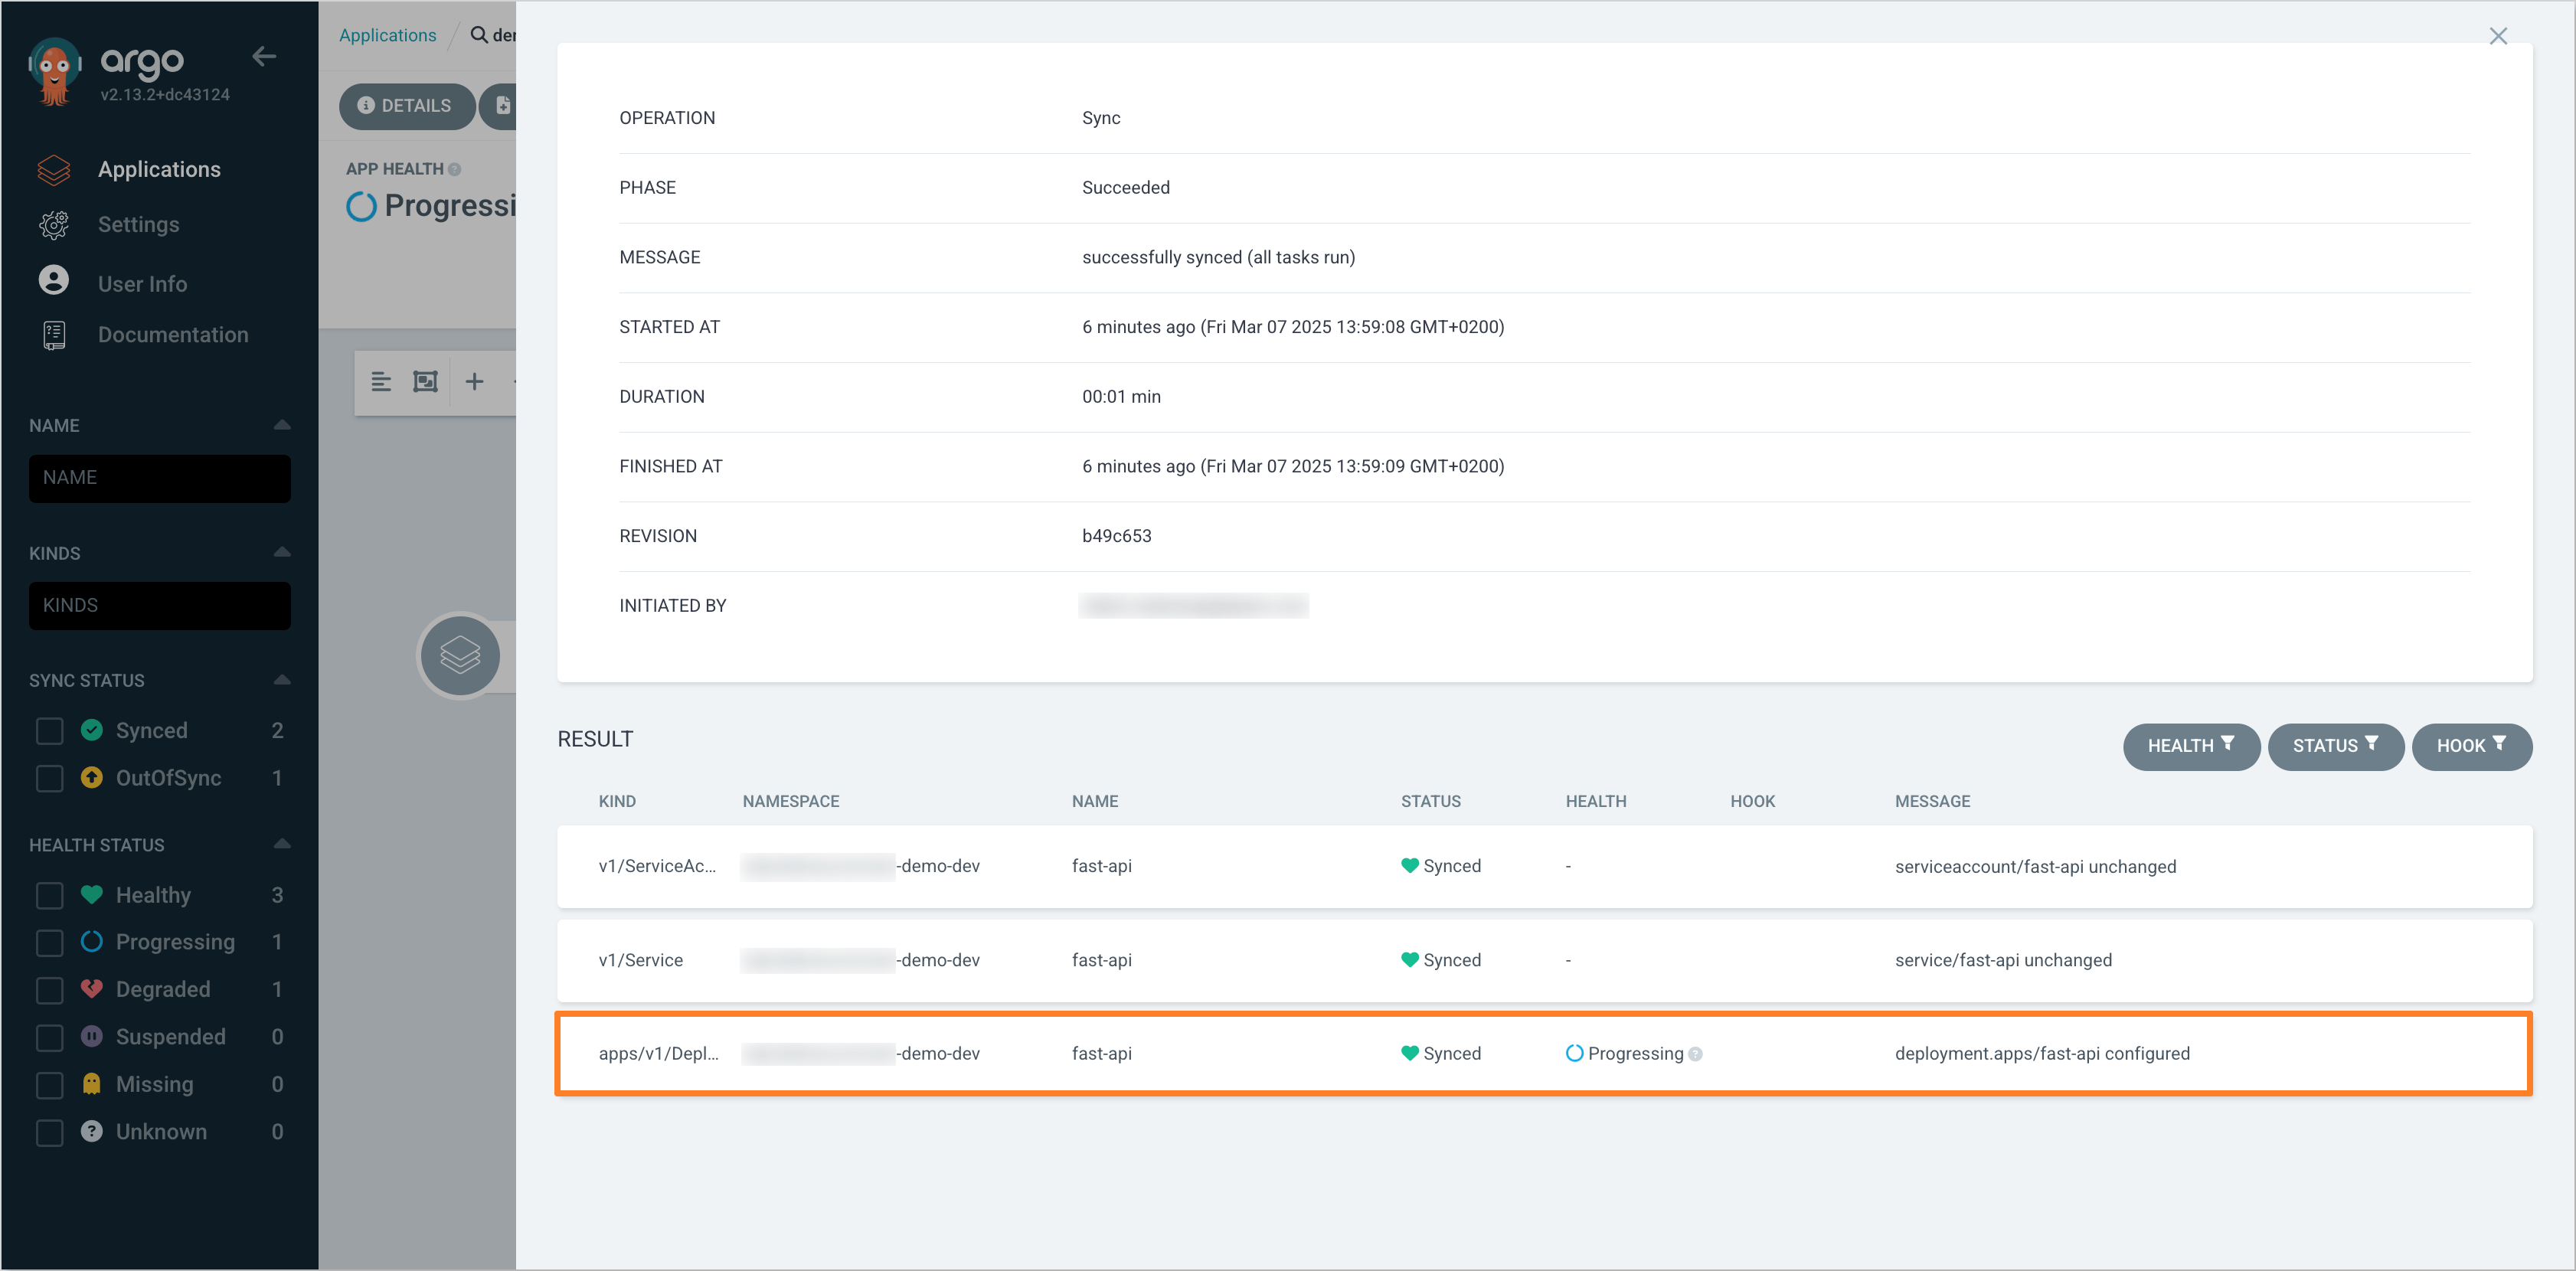The height and width of the screenshot is (1271, 2576).
Task: Click the Documentation book icon
Action: (54, 335)
